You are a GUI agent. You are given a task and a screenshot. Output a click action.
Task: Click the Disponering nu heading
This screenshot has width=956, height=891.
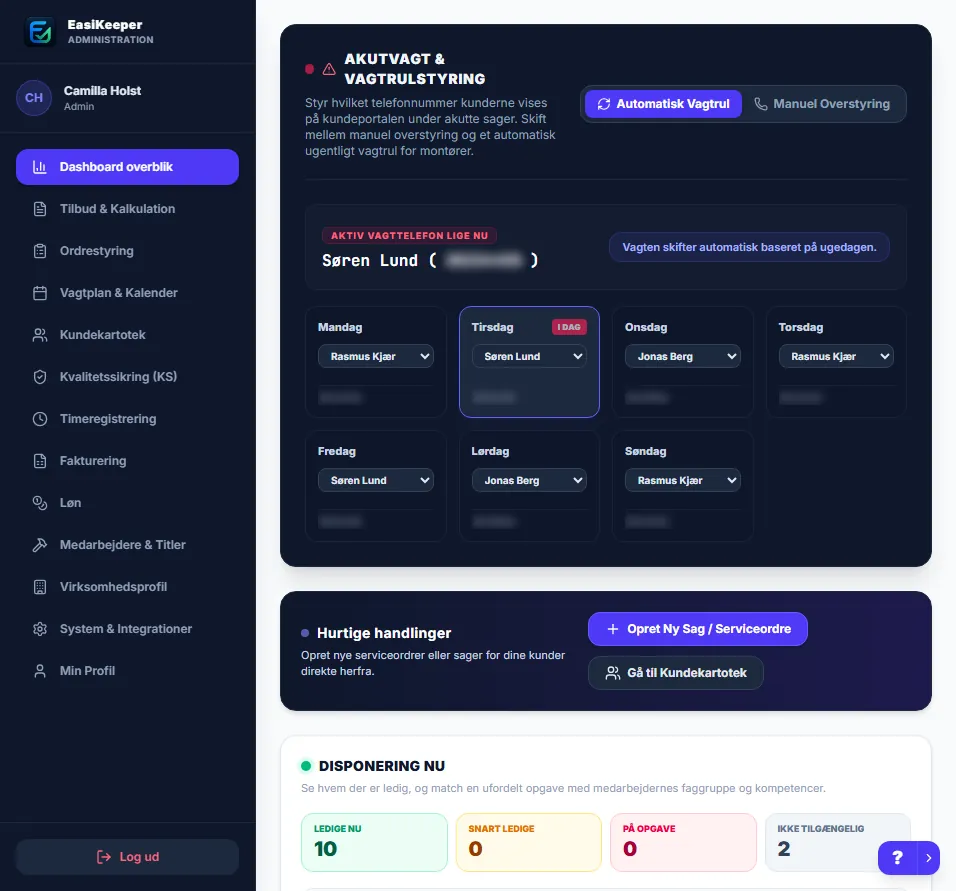coord(382,767)
